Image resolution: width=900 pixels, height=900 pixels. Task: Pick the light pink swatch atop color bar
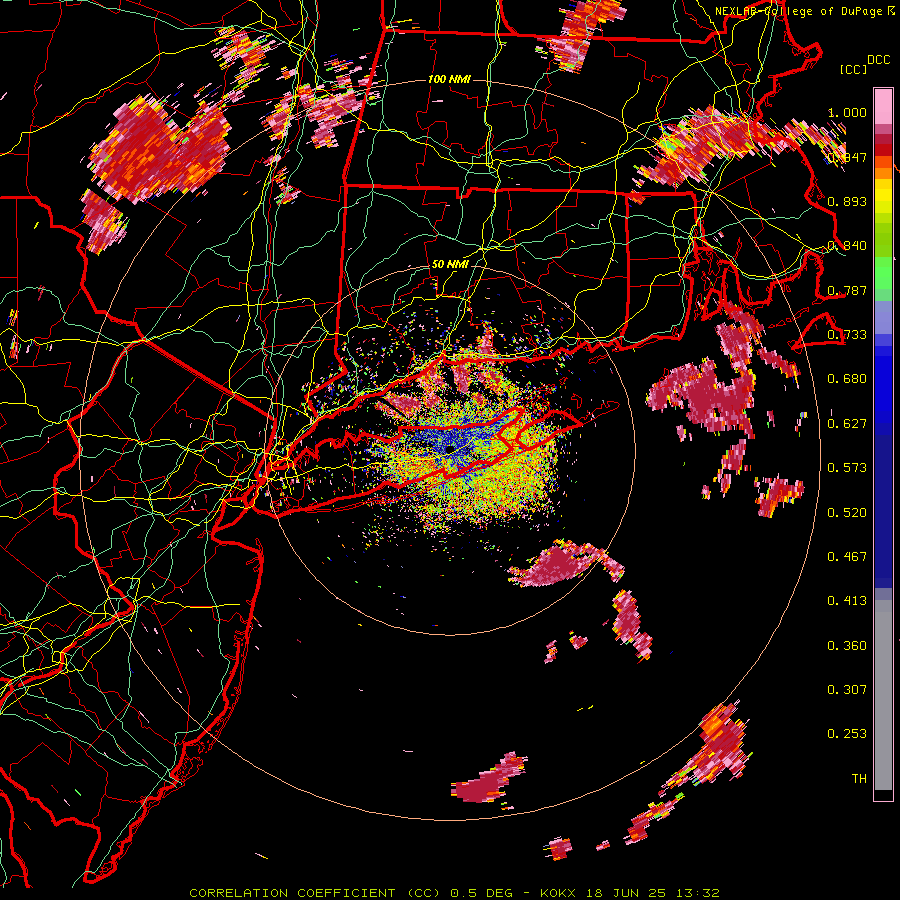pos(883,107)
